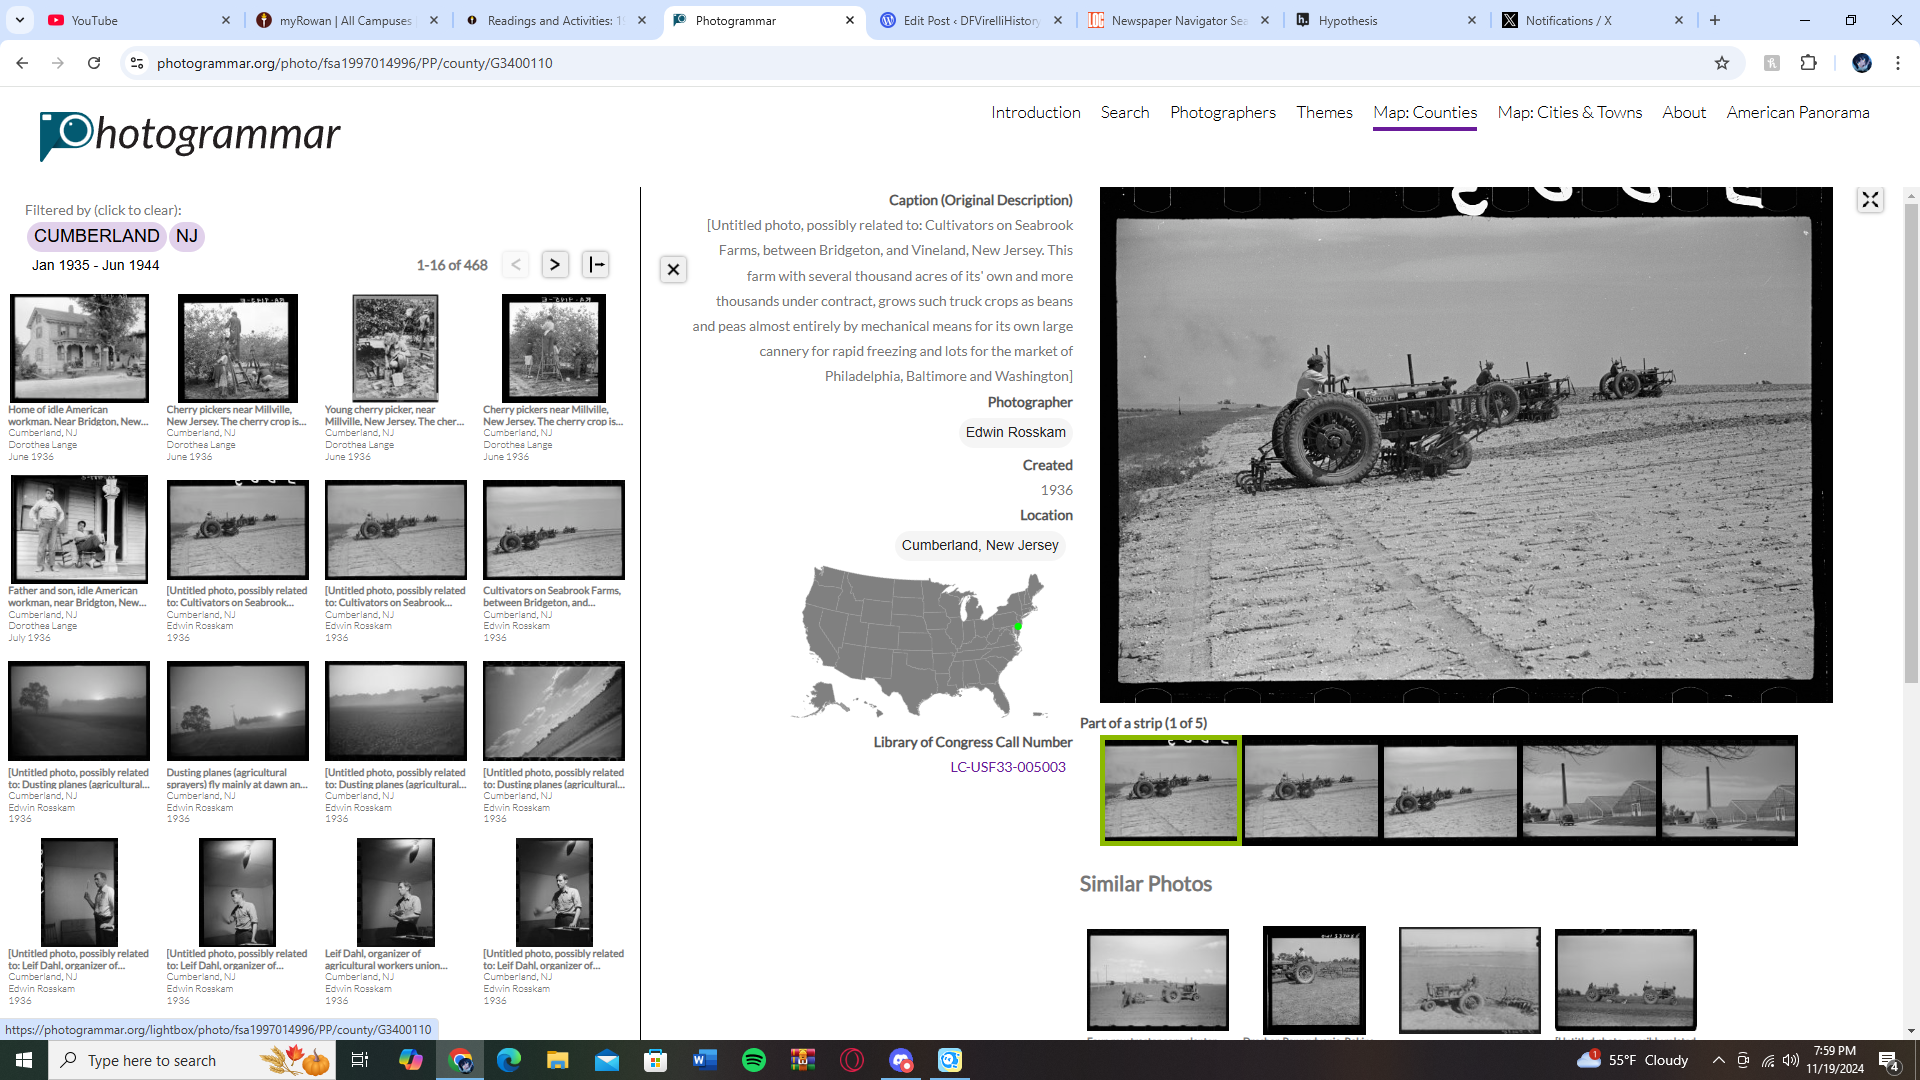Click the taskbar search box

coord(190,1060)
